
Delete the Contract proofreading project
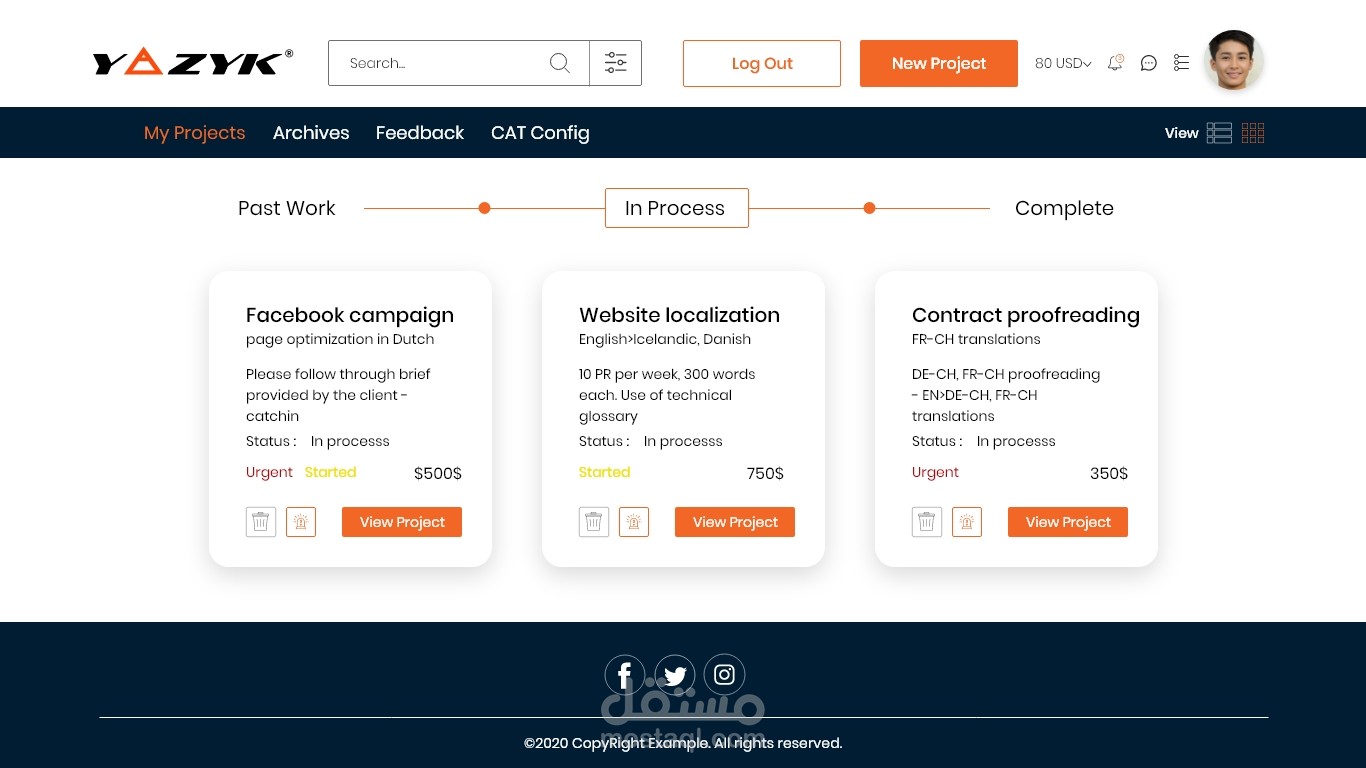pyautogui.click(x=927, y=522)
